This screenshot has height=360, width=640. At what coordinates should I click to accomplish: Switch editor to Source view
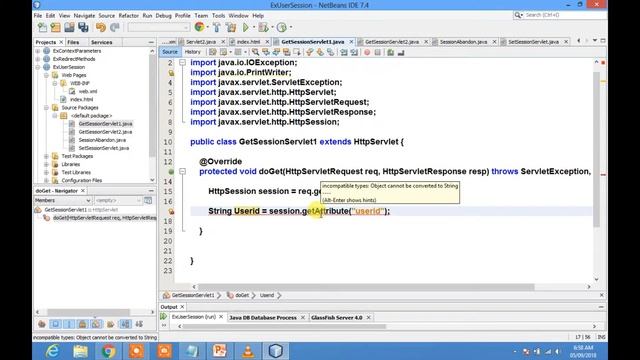click(170, 52)
